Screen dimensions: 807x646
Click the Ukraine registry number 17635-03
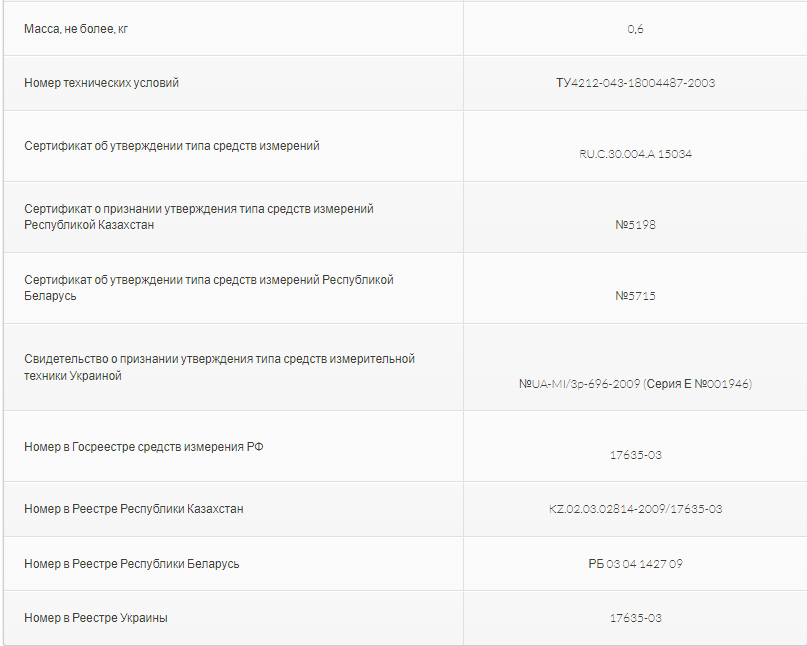click(x=635, y=618)
